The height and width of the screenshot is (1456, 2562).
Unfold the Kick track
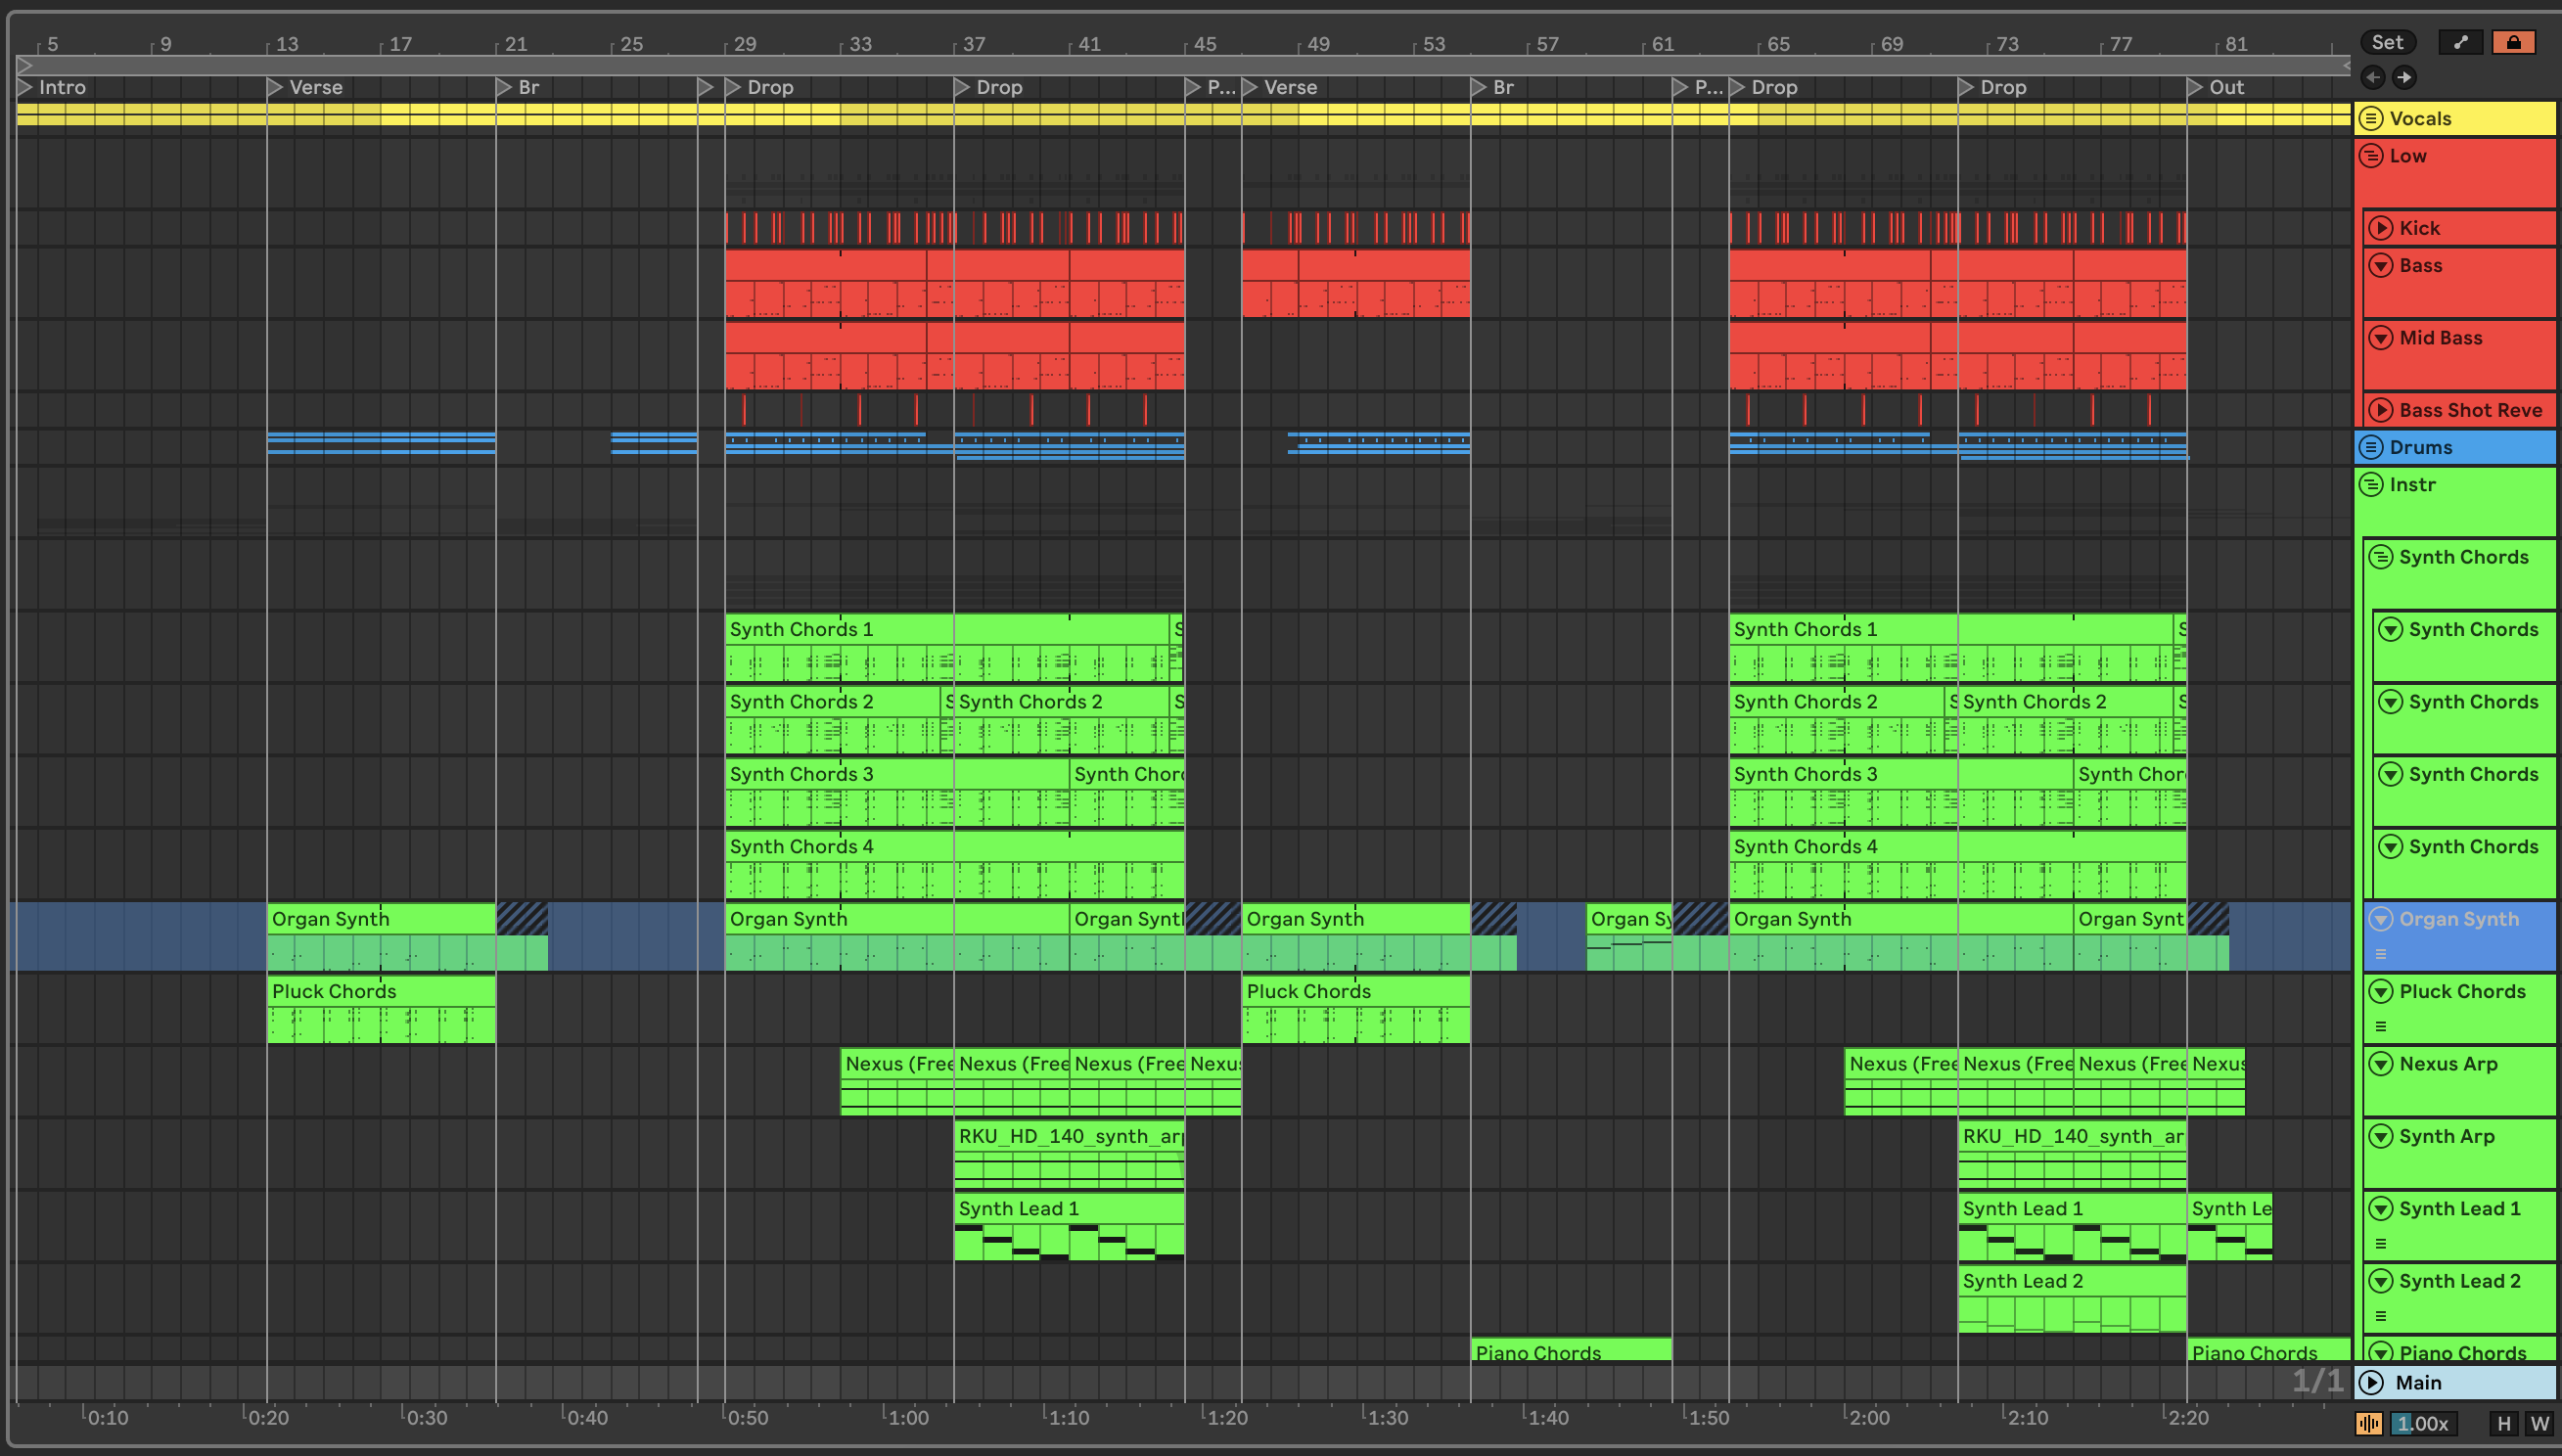coord(2380,228)
